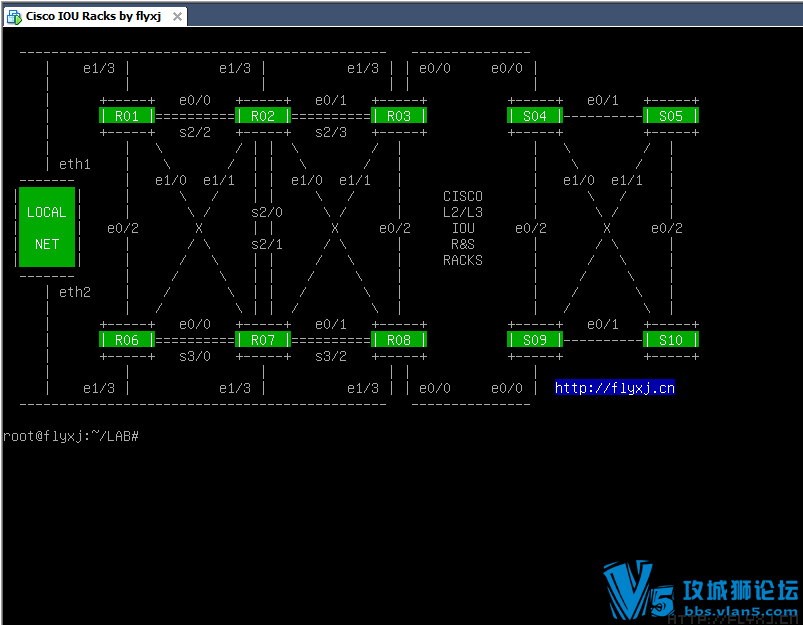Click switch node S10
Viewport: 803px width, 625px height.
pyautogui.click(x=671, y=340)
